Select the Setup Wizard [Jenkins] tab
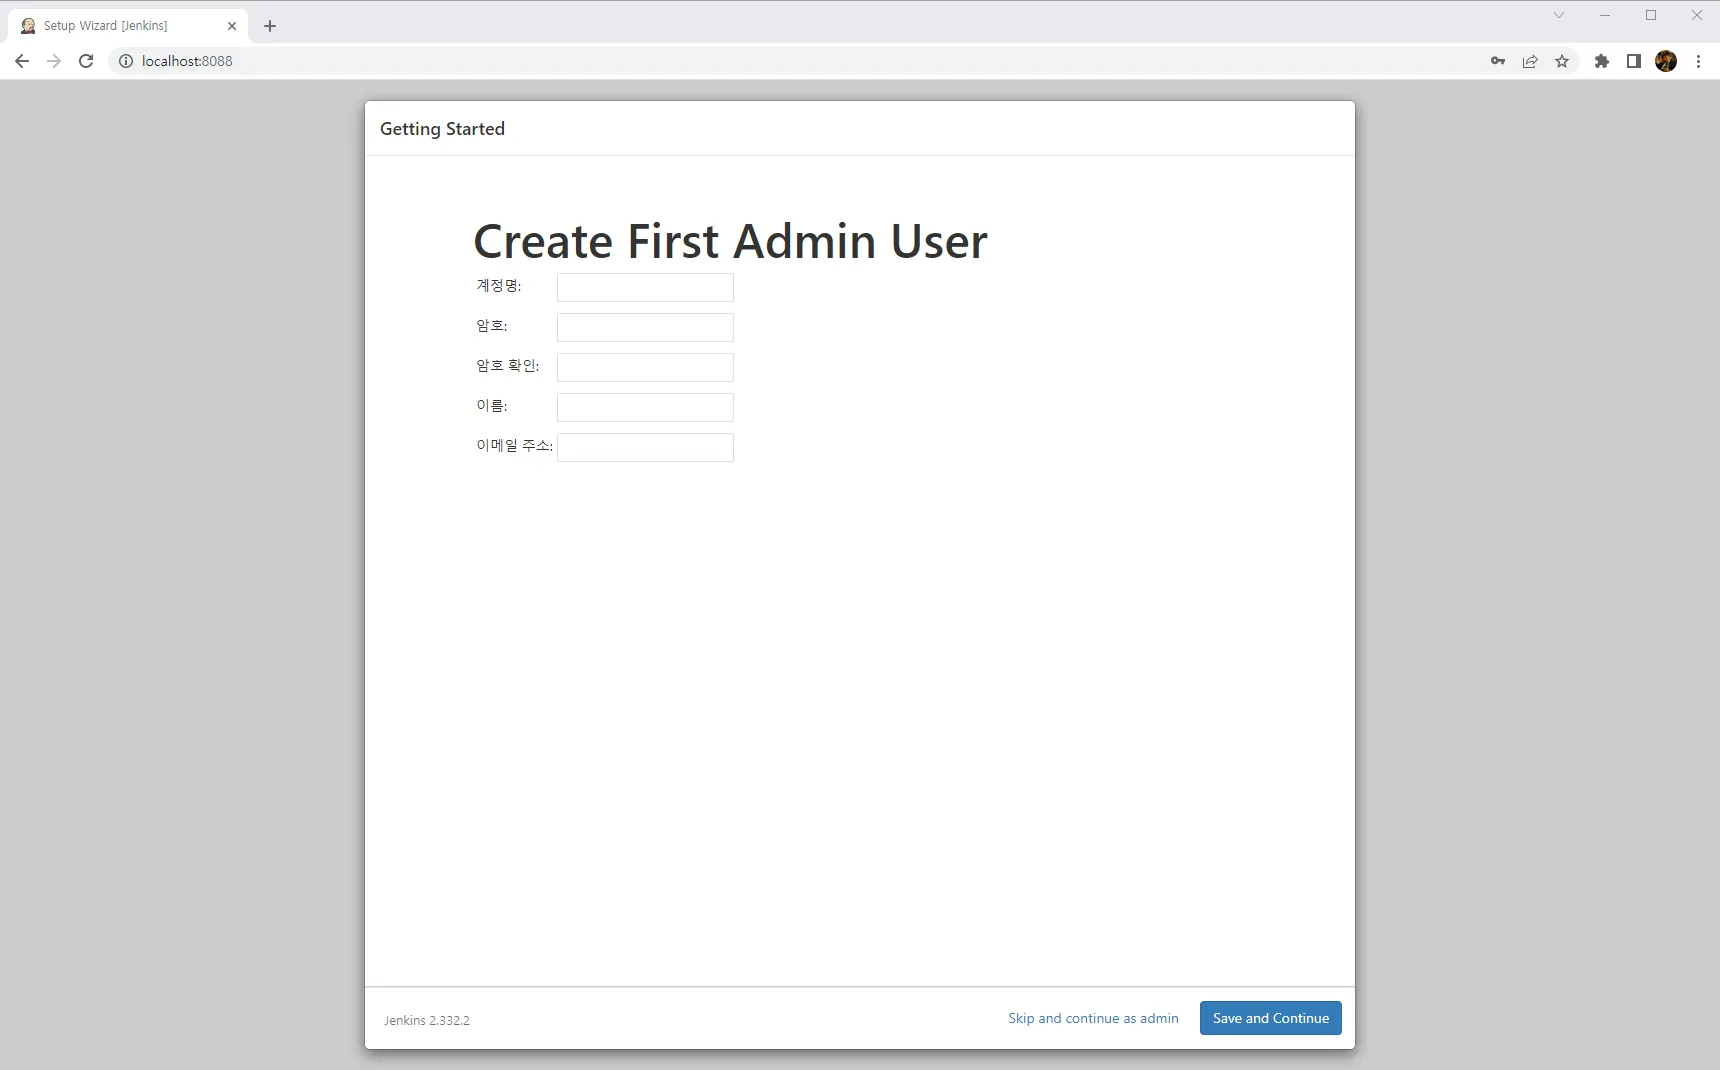Image resolution: width=1720 pixels, height=1070 pixels. pyautogui.click(x=128, y=26)
